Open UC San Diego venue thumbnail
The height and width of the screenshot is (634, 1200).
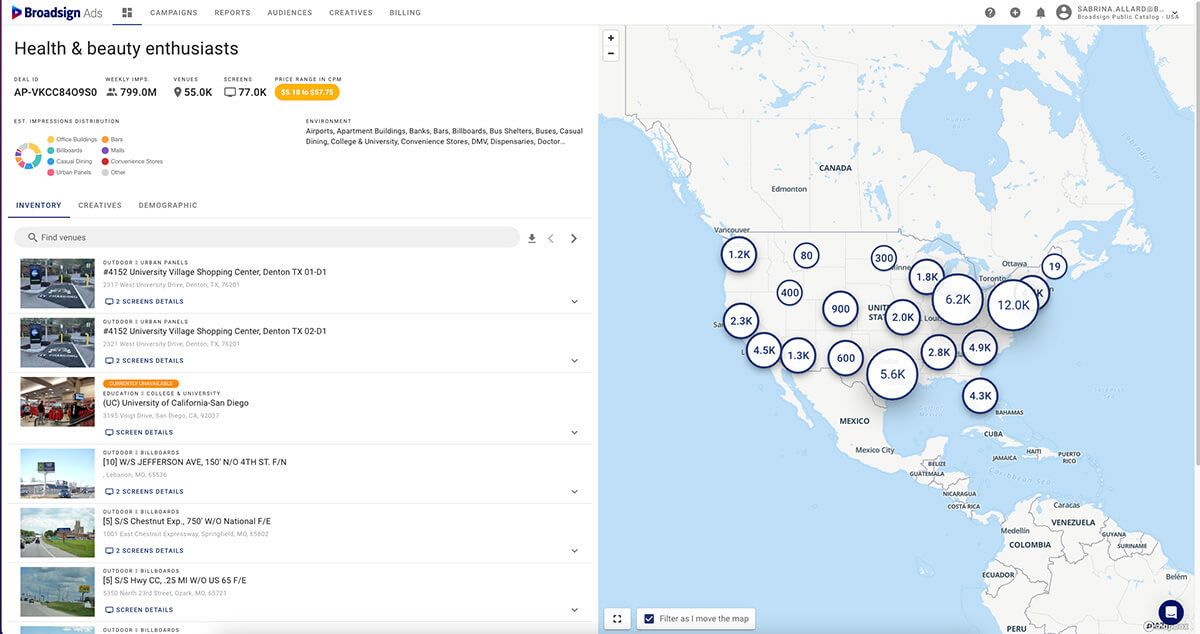point(57,402)
